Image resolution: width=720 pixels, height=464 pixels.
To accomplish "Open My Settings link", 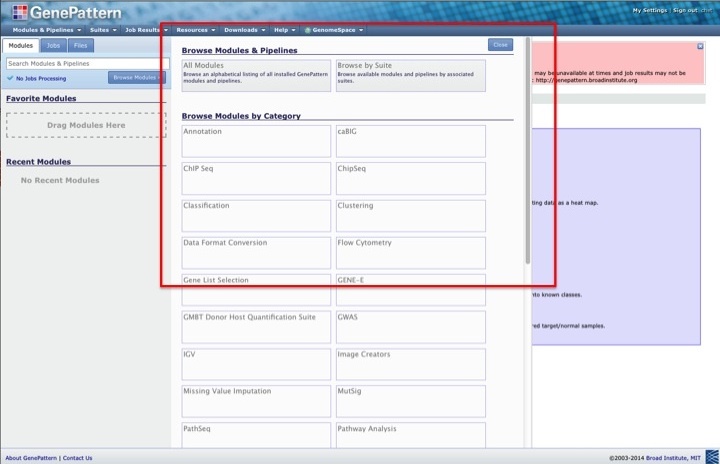I will coord(649,10).
